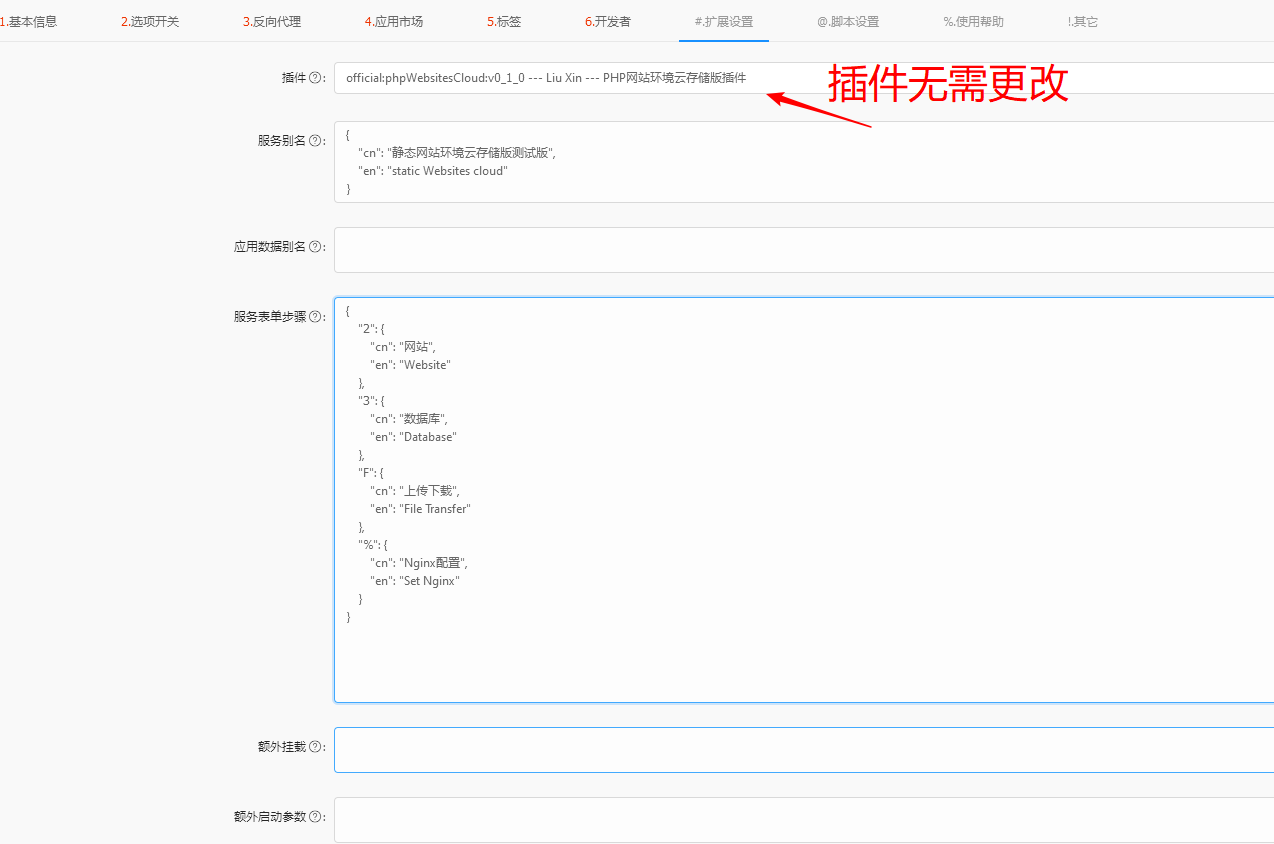Open the 6.开发者 tab
The height and width of the screenshot is (844, 1274).
[x=608, y=21]
